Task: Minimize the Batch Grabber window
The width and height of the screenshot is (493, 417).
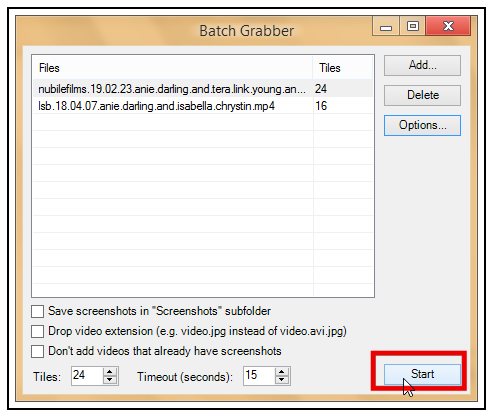Action: pyautogui.click(x=386, y=26)
